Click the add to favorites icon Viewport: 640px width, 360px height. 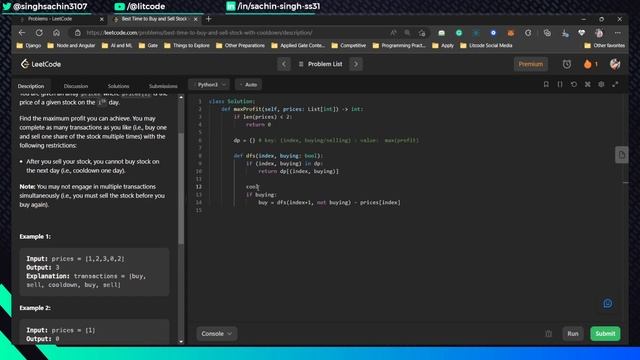(x=422, y=33)
